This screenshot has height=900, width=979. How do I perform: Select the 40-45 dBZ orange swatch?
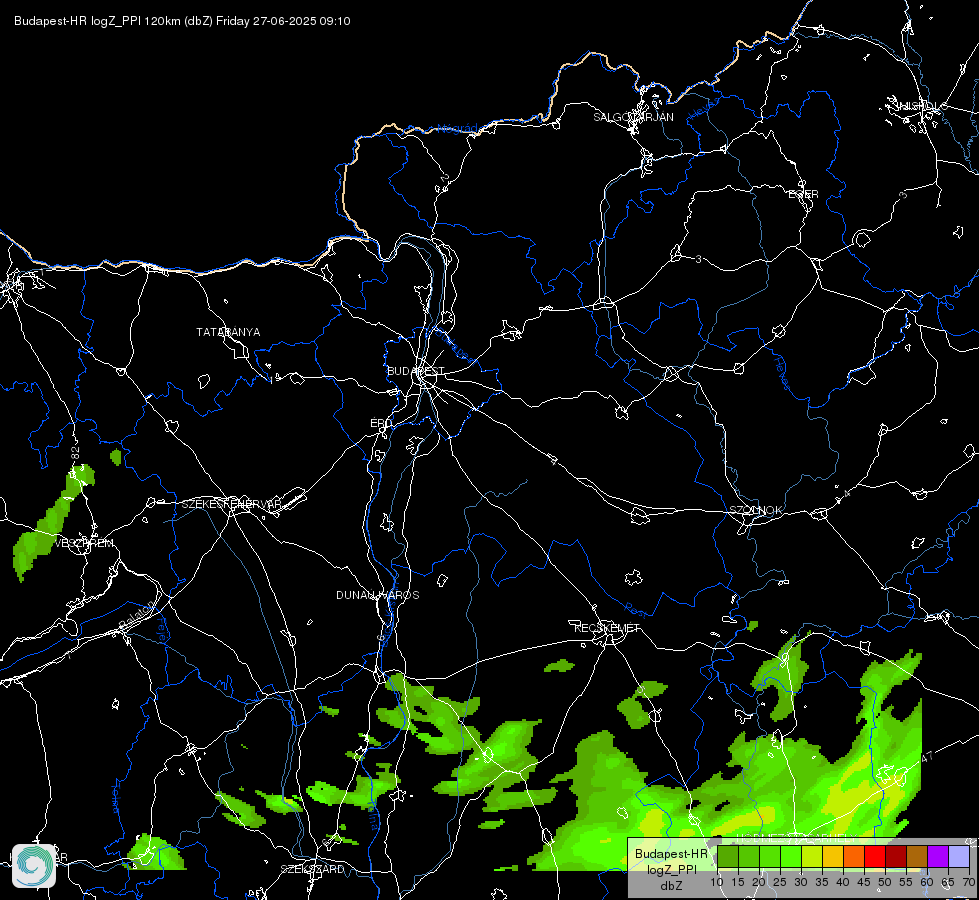pyautogui.click(x=854, y=857)
